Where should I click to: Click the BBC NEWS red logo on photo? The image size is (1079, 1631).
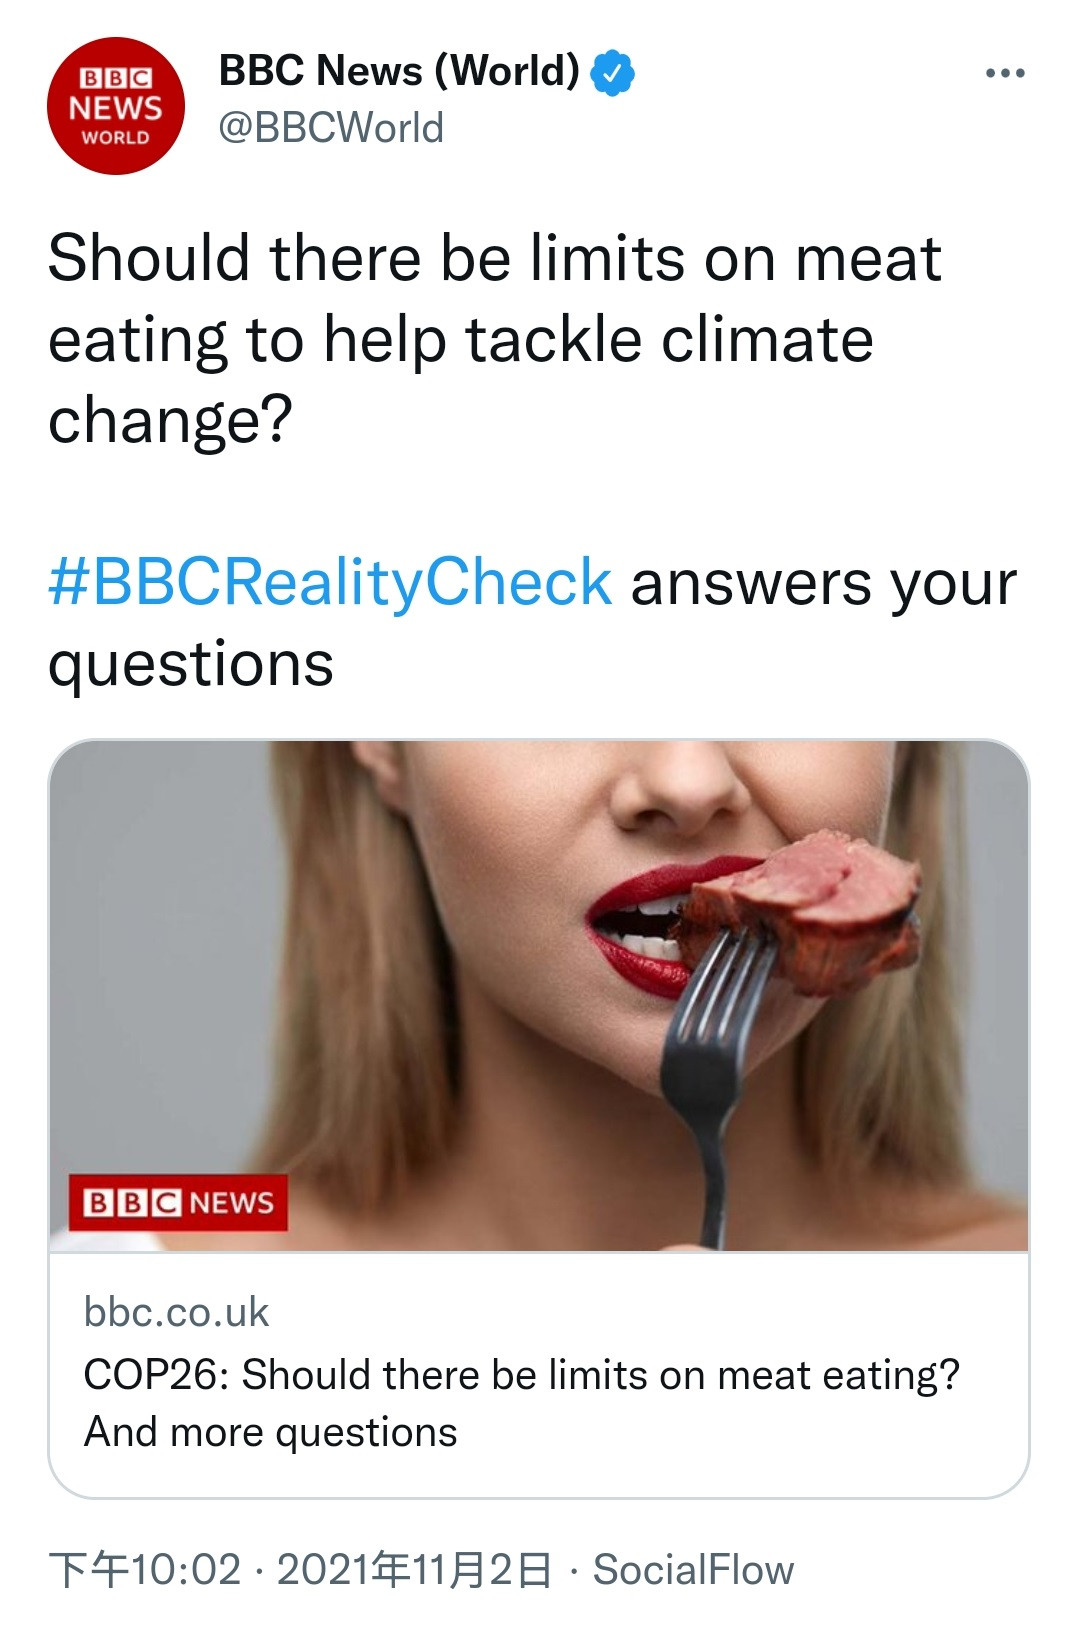178,1202
